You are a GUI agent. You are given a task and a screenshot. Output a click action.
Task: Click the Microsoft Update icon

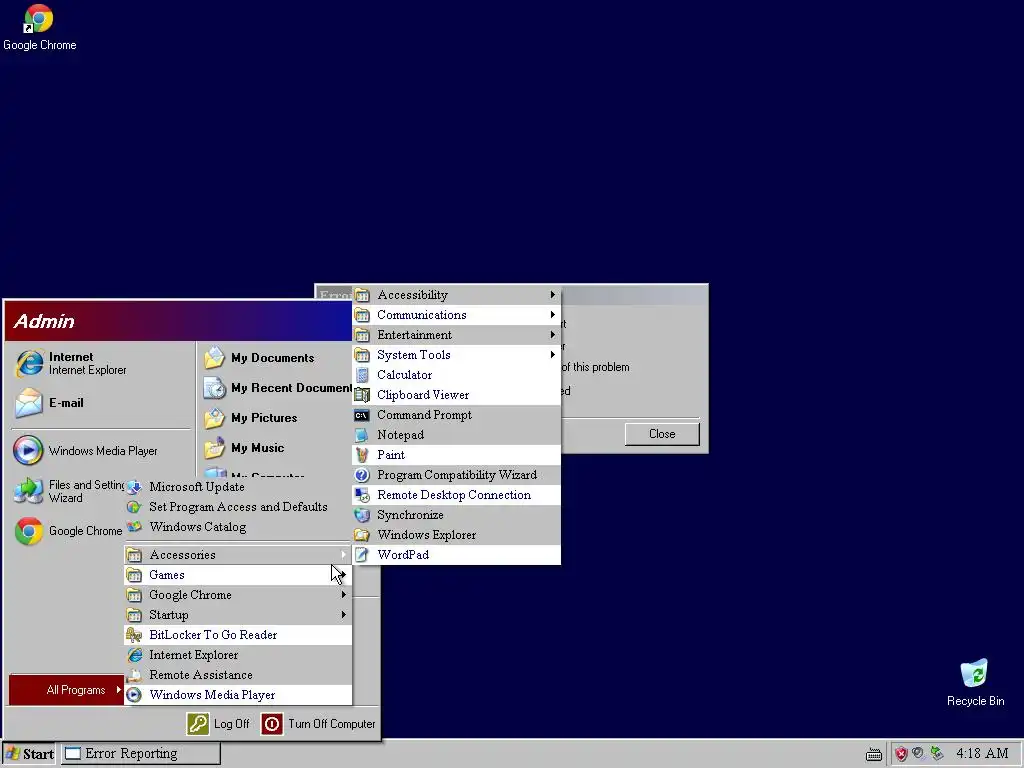coord(134,487)
